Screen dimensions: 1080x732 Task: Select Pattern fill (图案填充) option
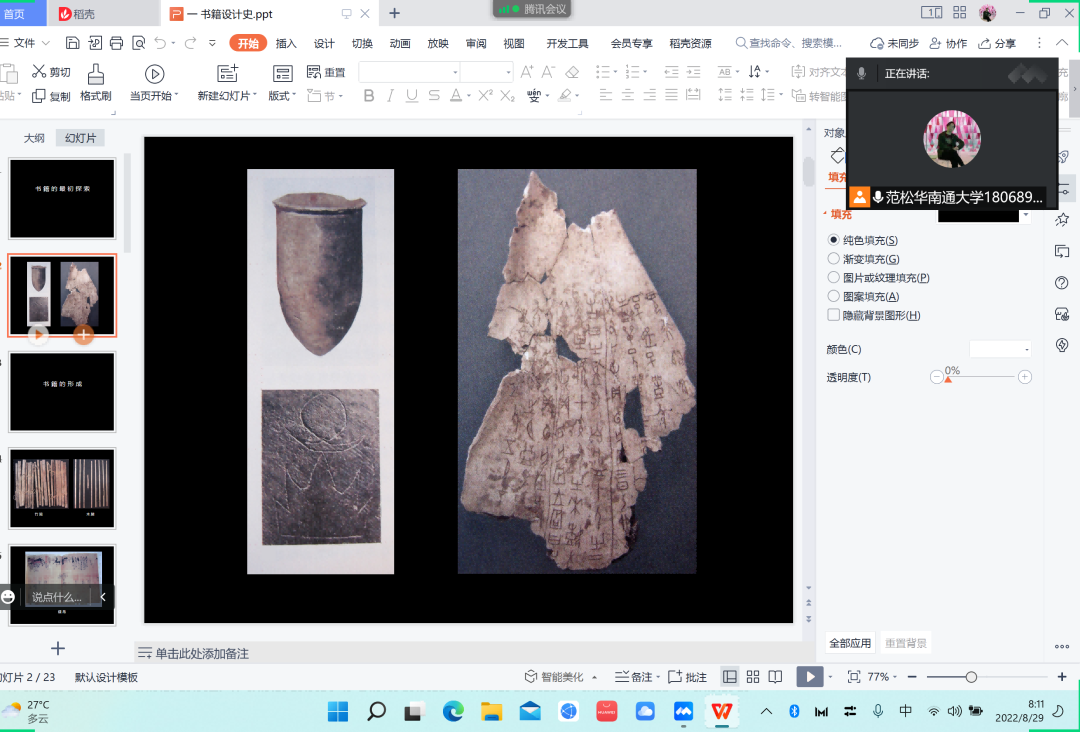833,296
